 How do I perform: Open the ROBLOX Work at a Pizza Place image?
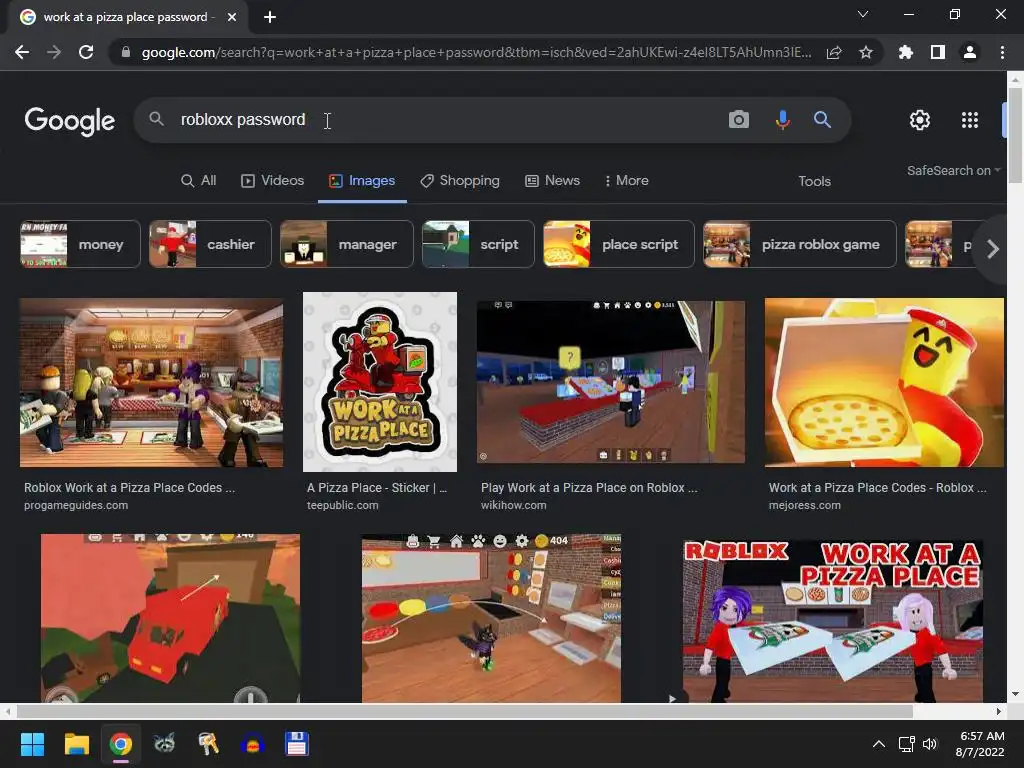click(833, 620)
